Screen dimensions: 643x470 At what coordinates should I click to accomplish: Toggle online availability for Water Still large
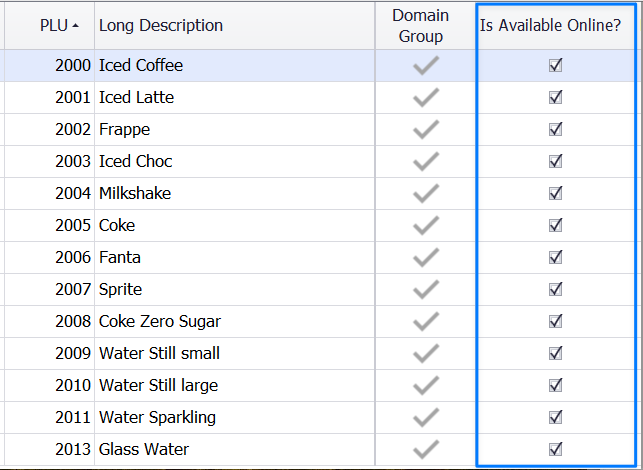pos(556,386)
